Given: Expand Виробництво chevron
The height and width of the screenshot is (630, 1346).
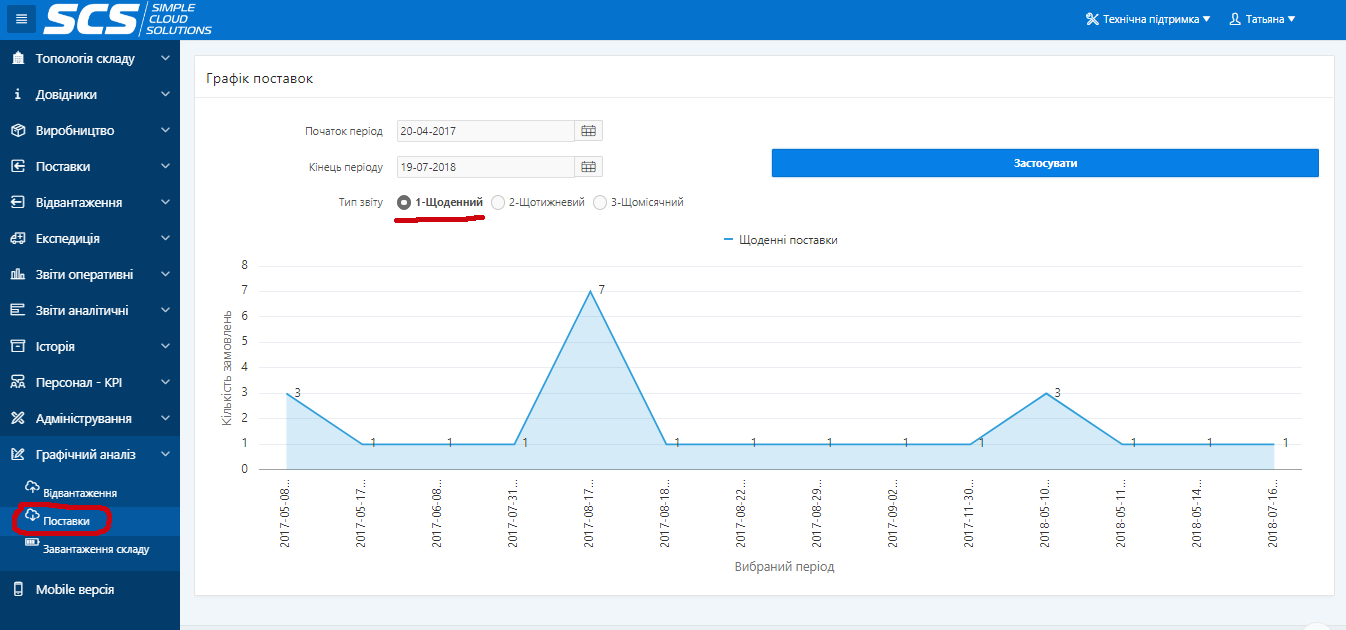Looking at the screenshot, I should click(165, 131).
